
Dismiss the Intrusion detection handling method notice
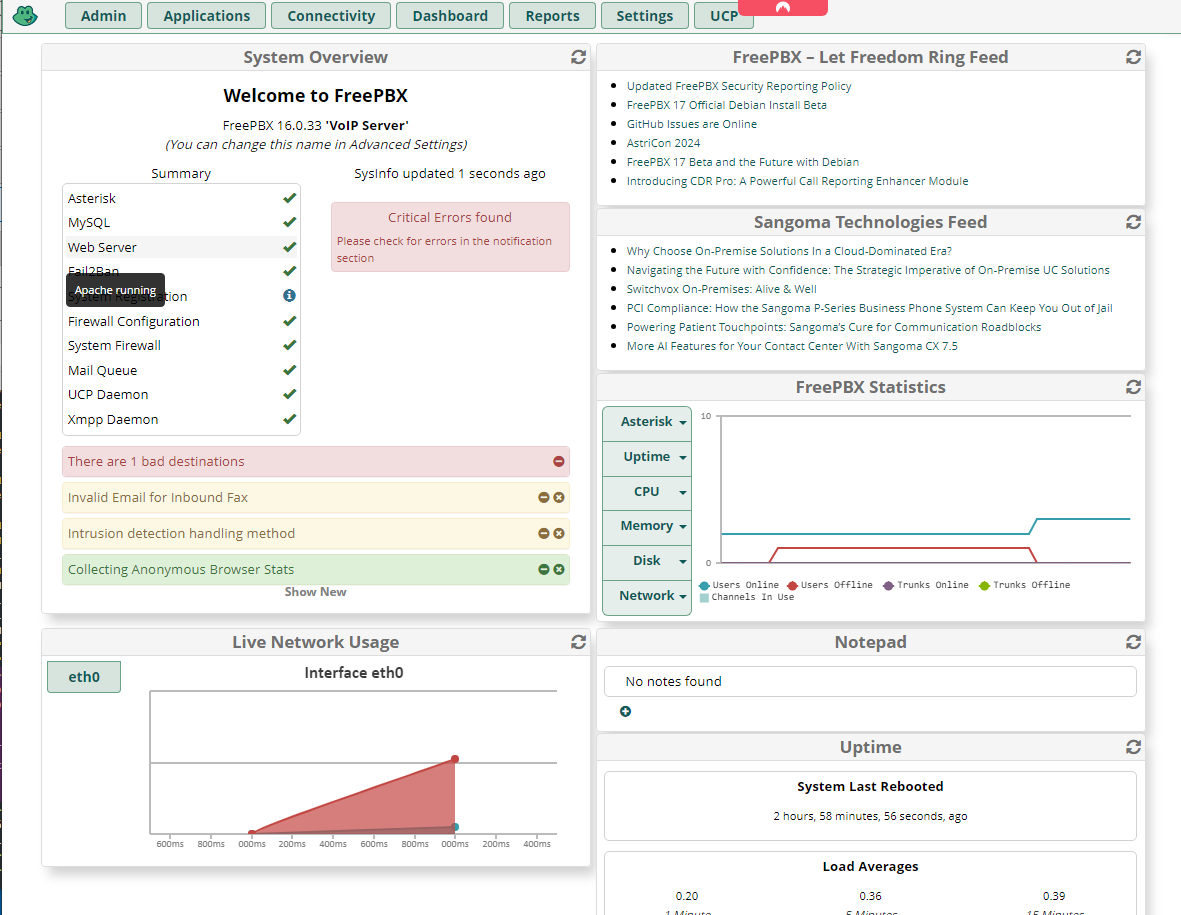coord(559,533)
